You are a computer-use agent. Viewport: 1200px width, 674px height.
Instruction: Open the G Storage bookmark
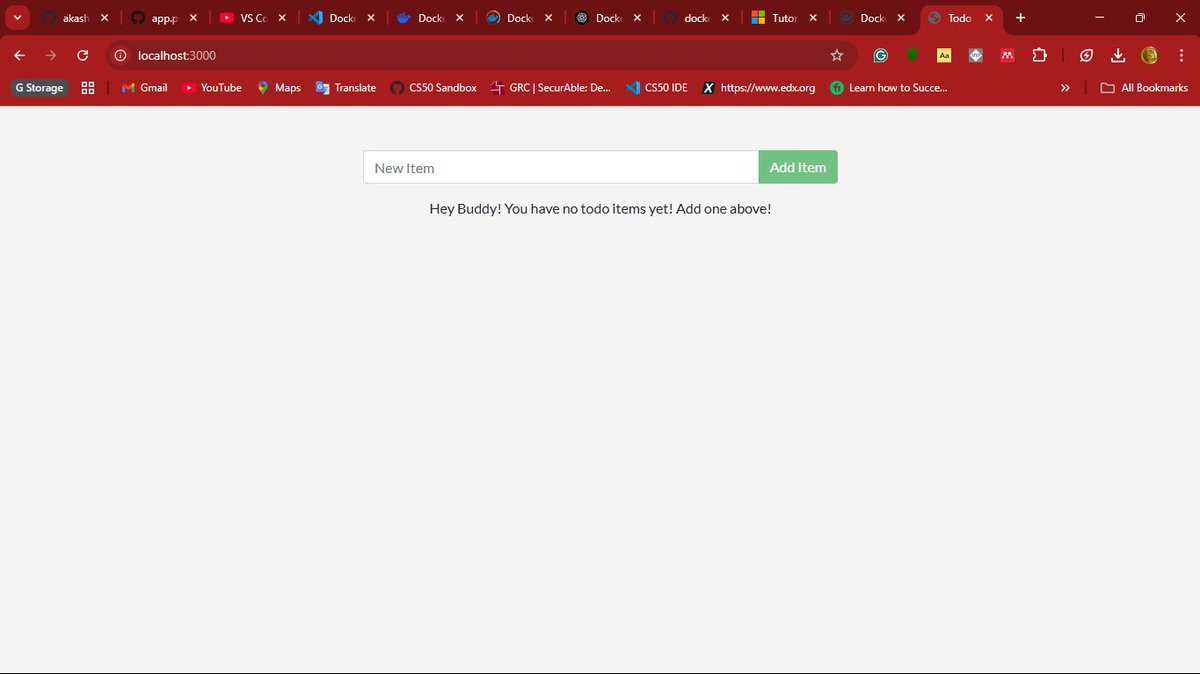[x=39, y=88]
